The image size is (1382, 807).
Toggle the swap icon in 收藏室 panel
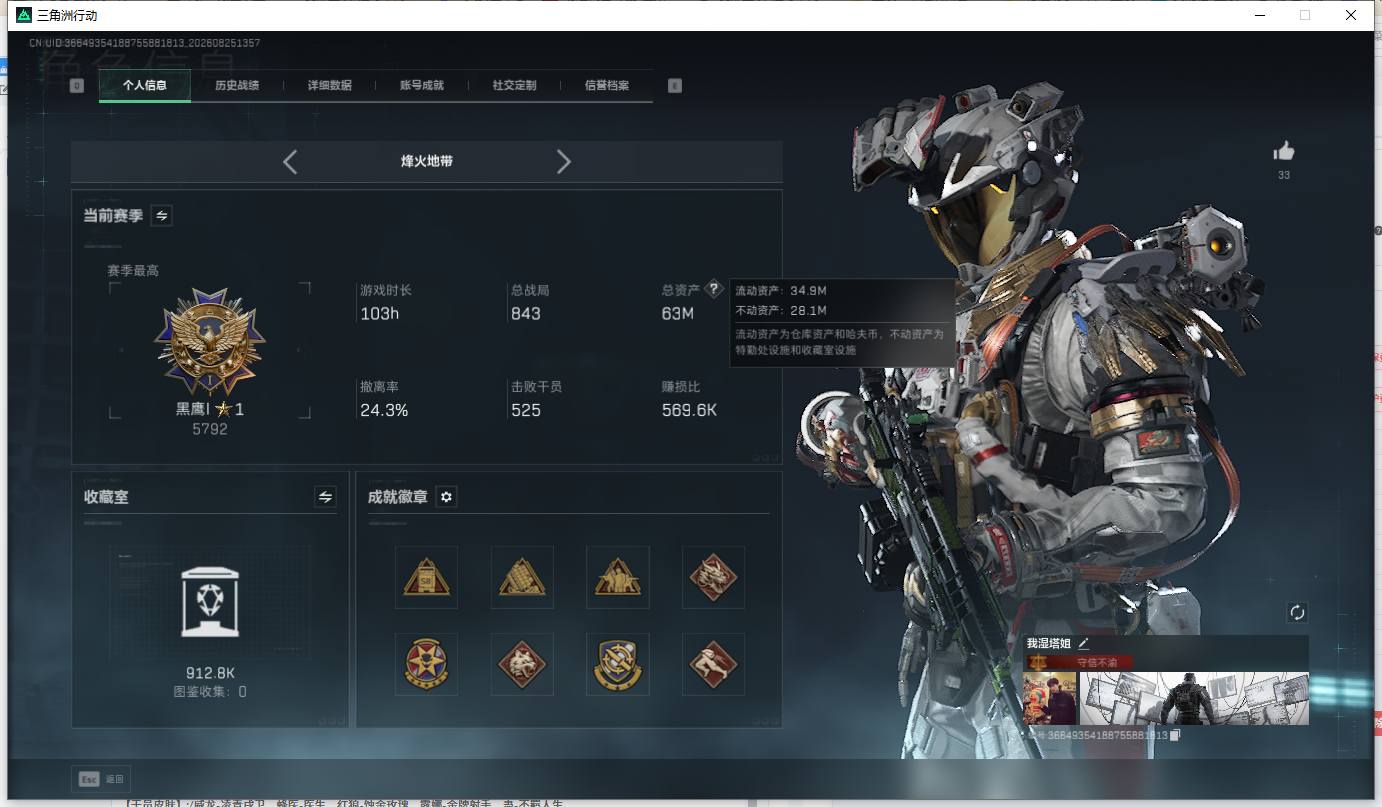[325, 497]
